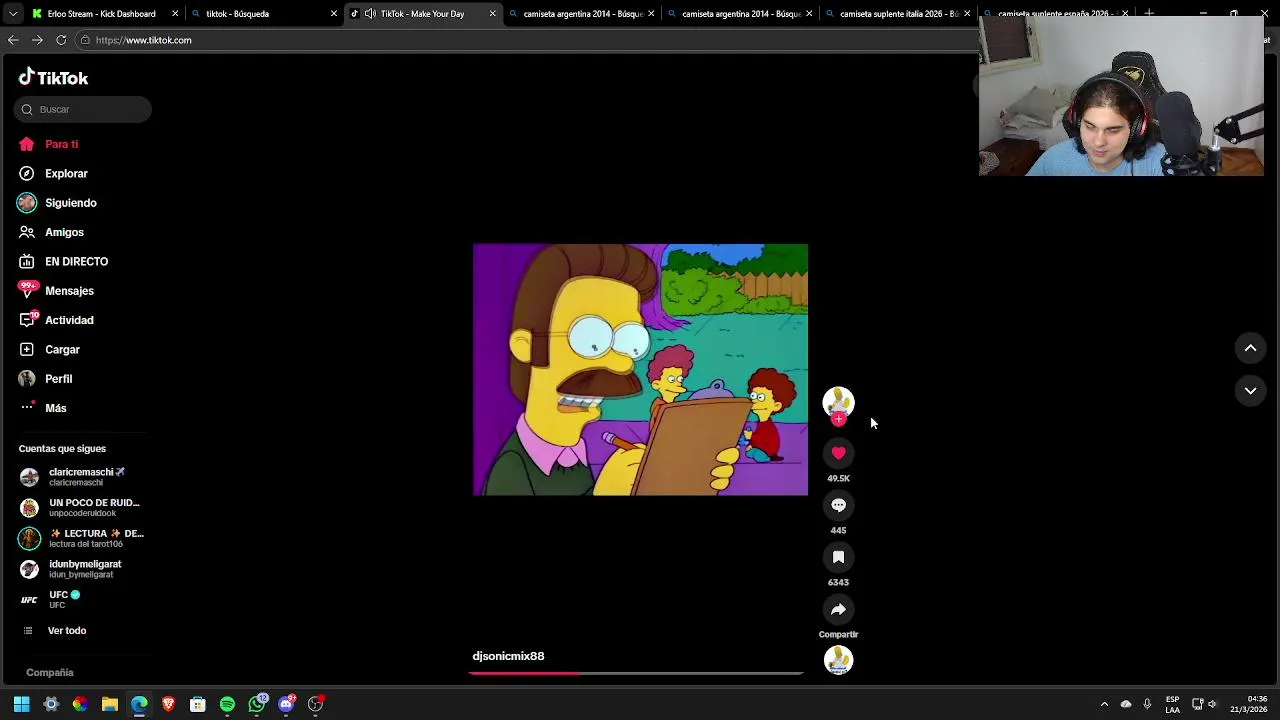Click Cuentas que sigues heading
The image size is (1280, 720).
(62, 449)
